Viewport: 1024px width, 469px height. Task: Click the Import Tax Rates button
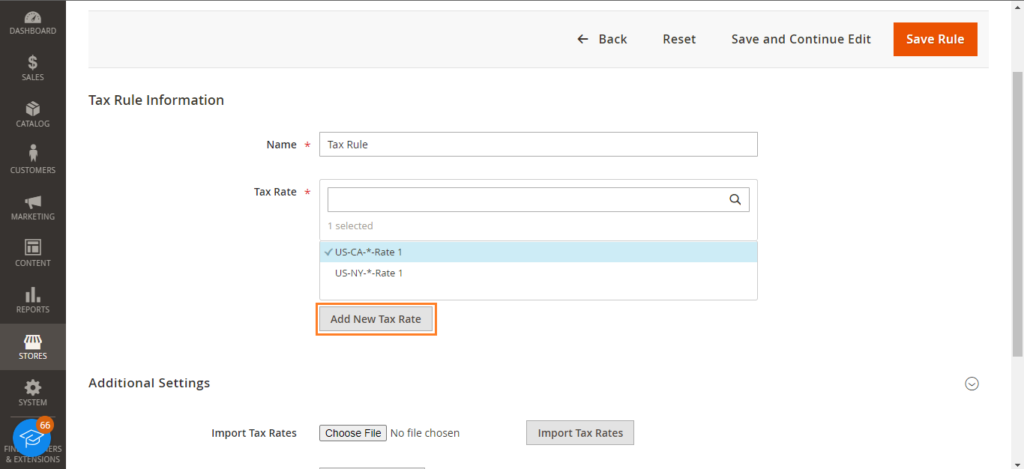[x=580, y=432]
